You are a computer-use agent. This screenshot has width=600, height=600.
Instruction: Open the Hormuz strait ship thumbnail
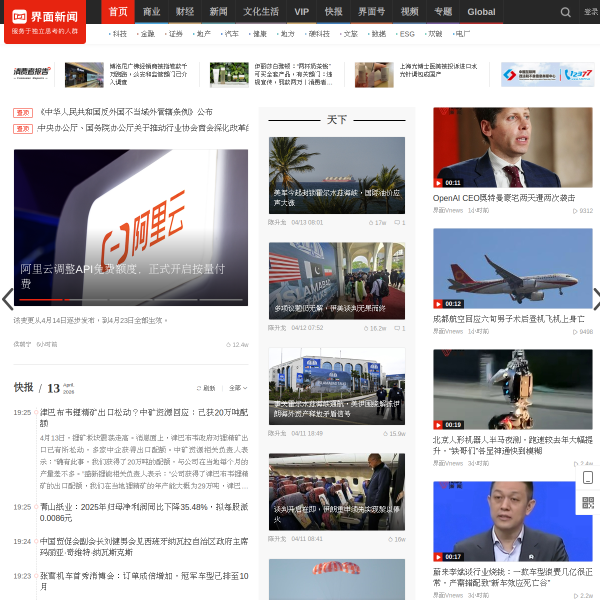pos(337,175)
